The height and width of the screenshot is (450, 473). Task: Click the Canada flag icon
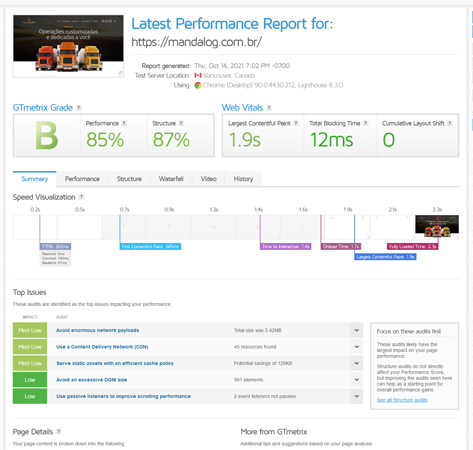pyautogui.click(x=198, y=76)
